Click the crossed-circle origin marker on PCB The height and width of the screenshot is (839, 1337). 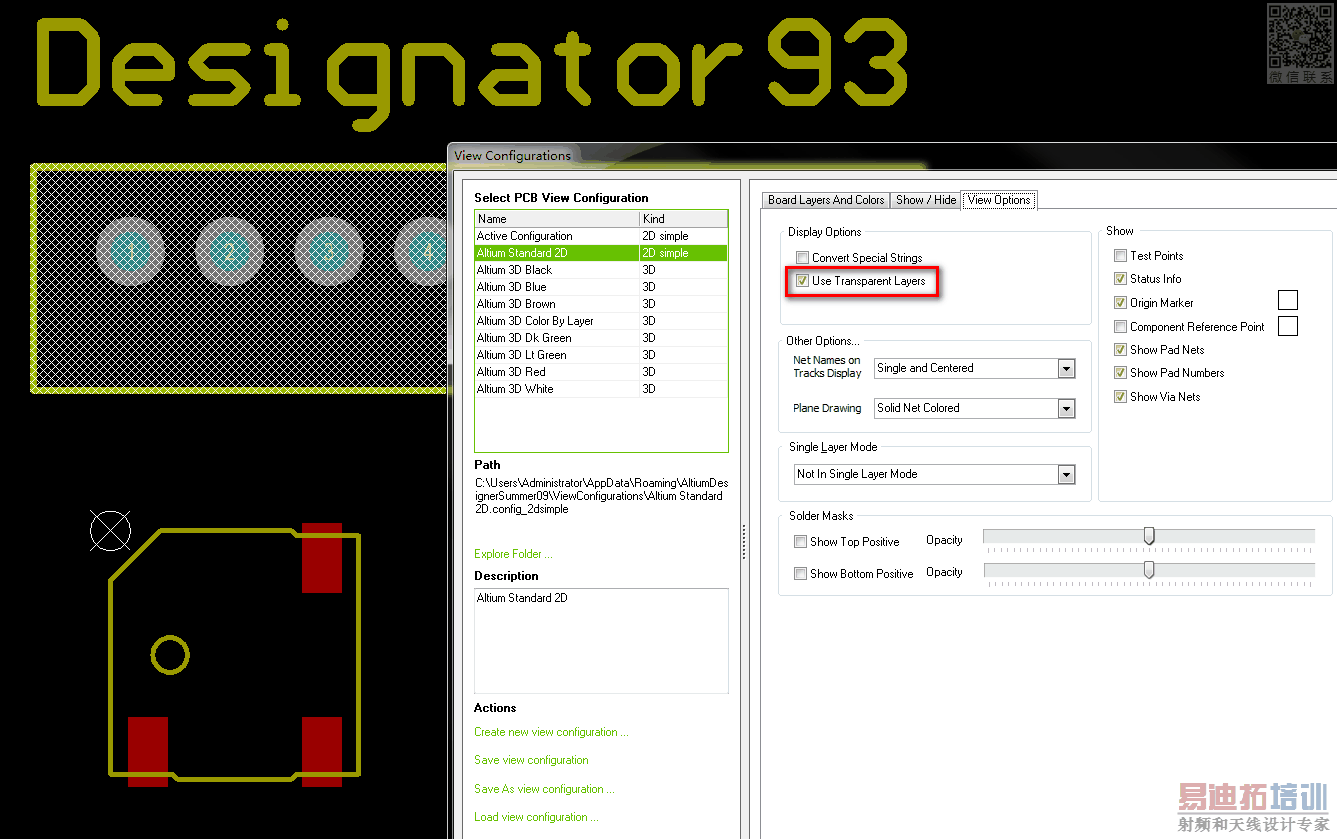(x=110, y=530)
